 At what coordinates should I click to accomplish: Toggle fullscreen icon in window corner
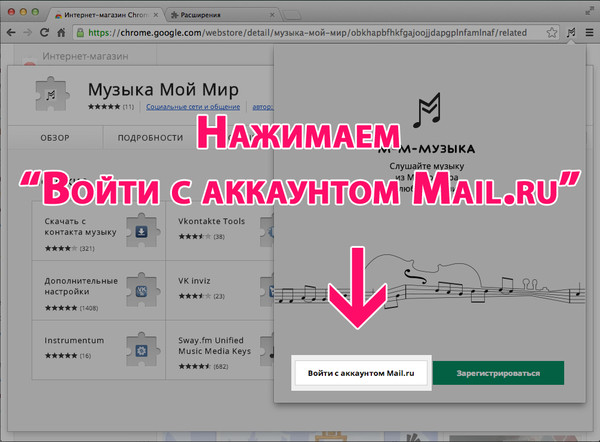tap(589, 12)
